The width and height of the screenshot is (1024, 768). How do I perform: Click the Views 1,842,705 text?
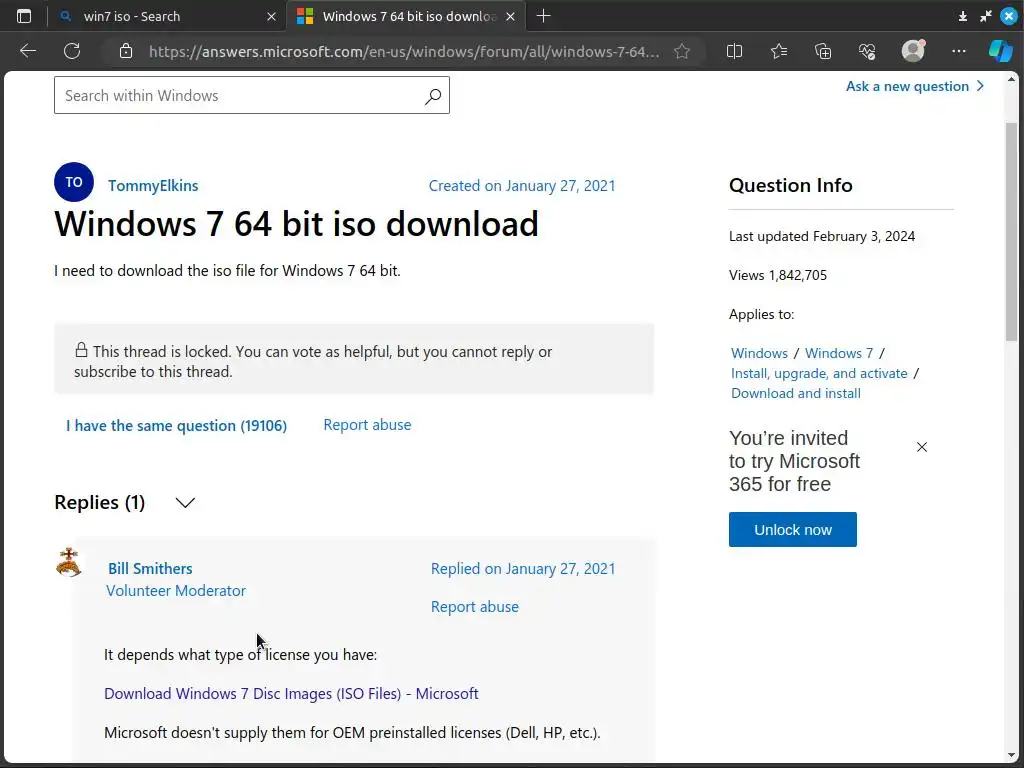pyautogui.click(x=778, y=276)
